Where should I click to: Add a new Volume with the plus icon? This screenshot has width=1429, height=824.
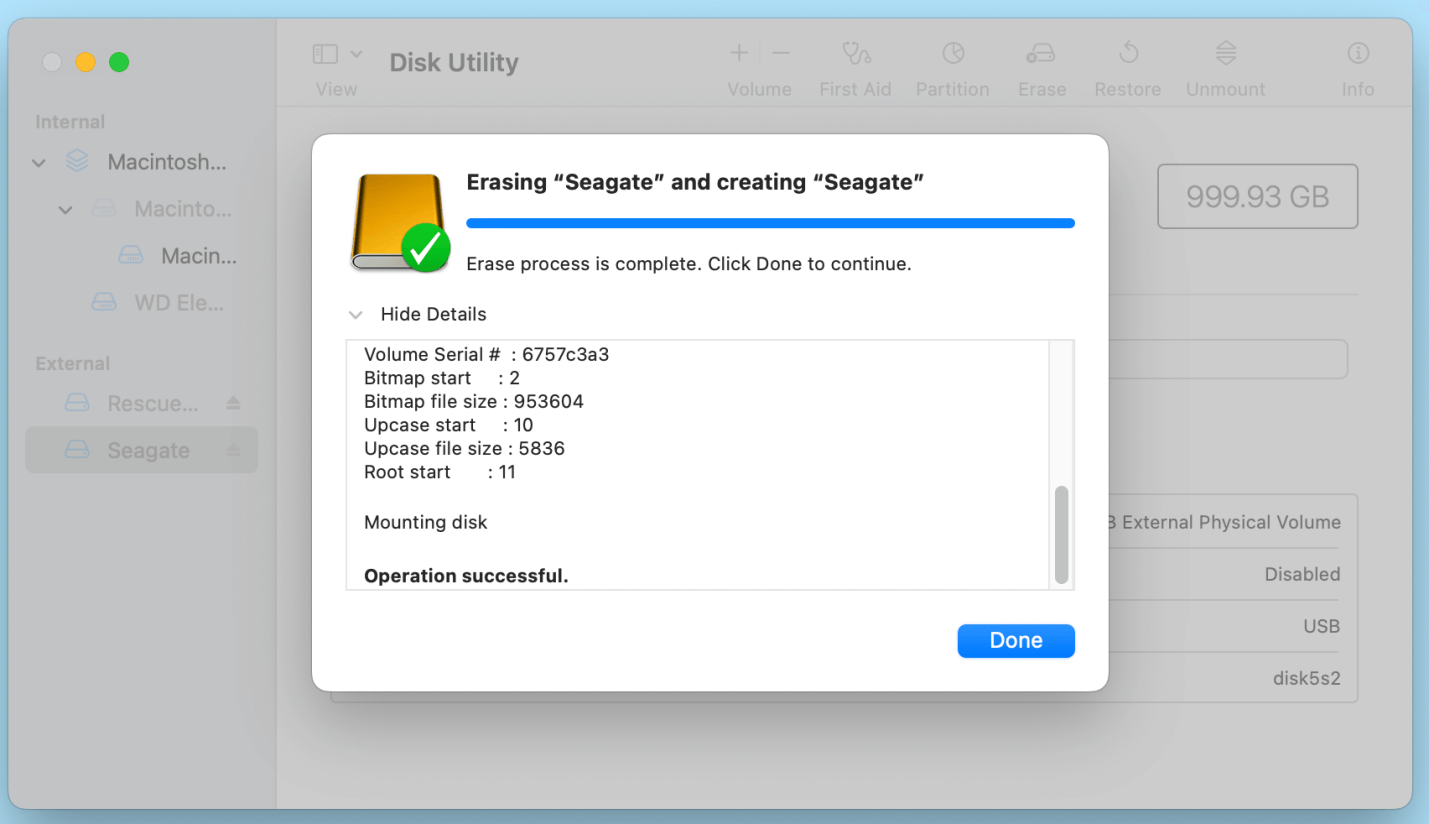[x=738, y=52]
